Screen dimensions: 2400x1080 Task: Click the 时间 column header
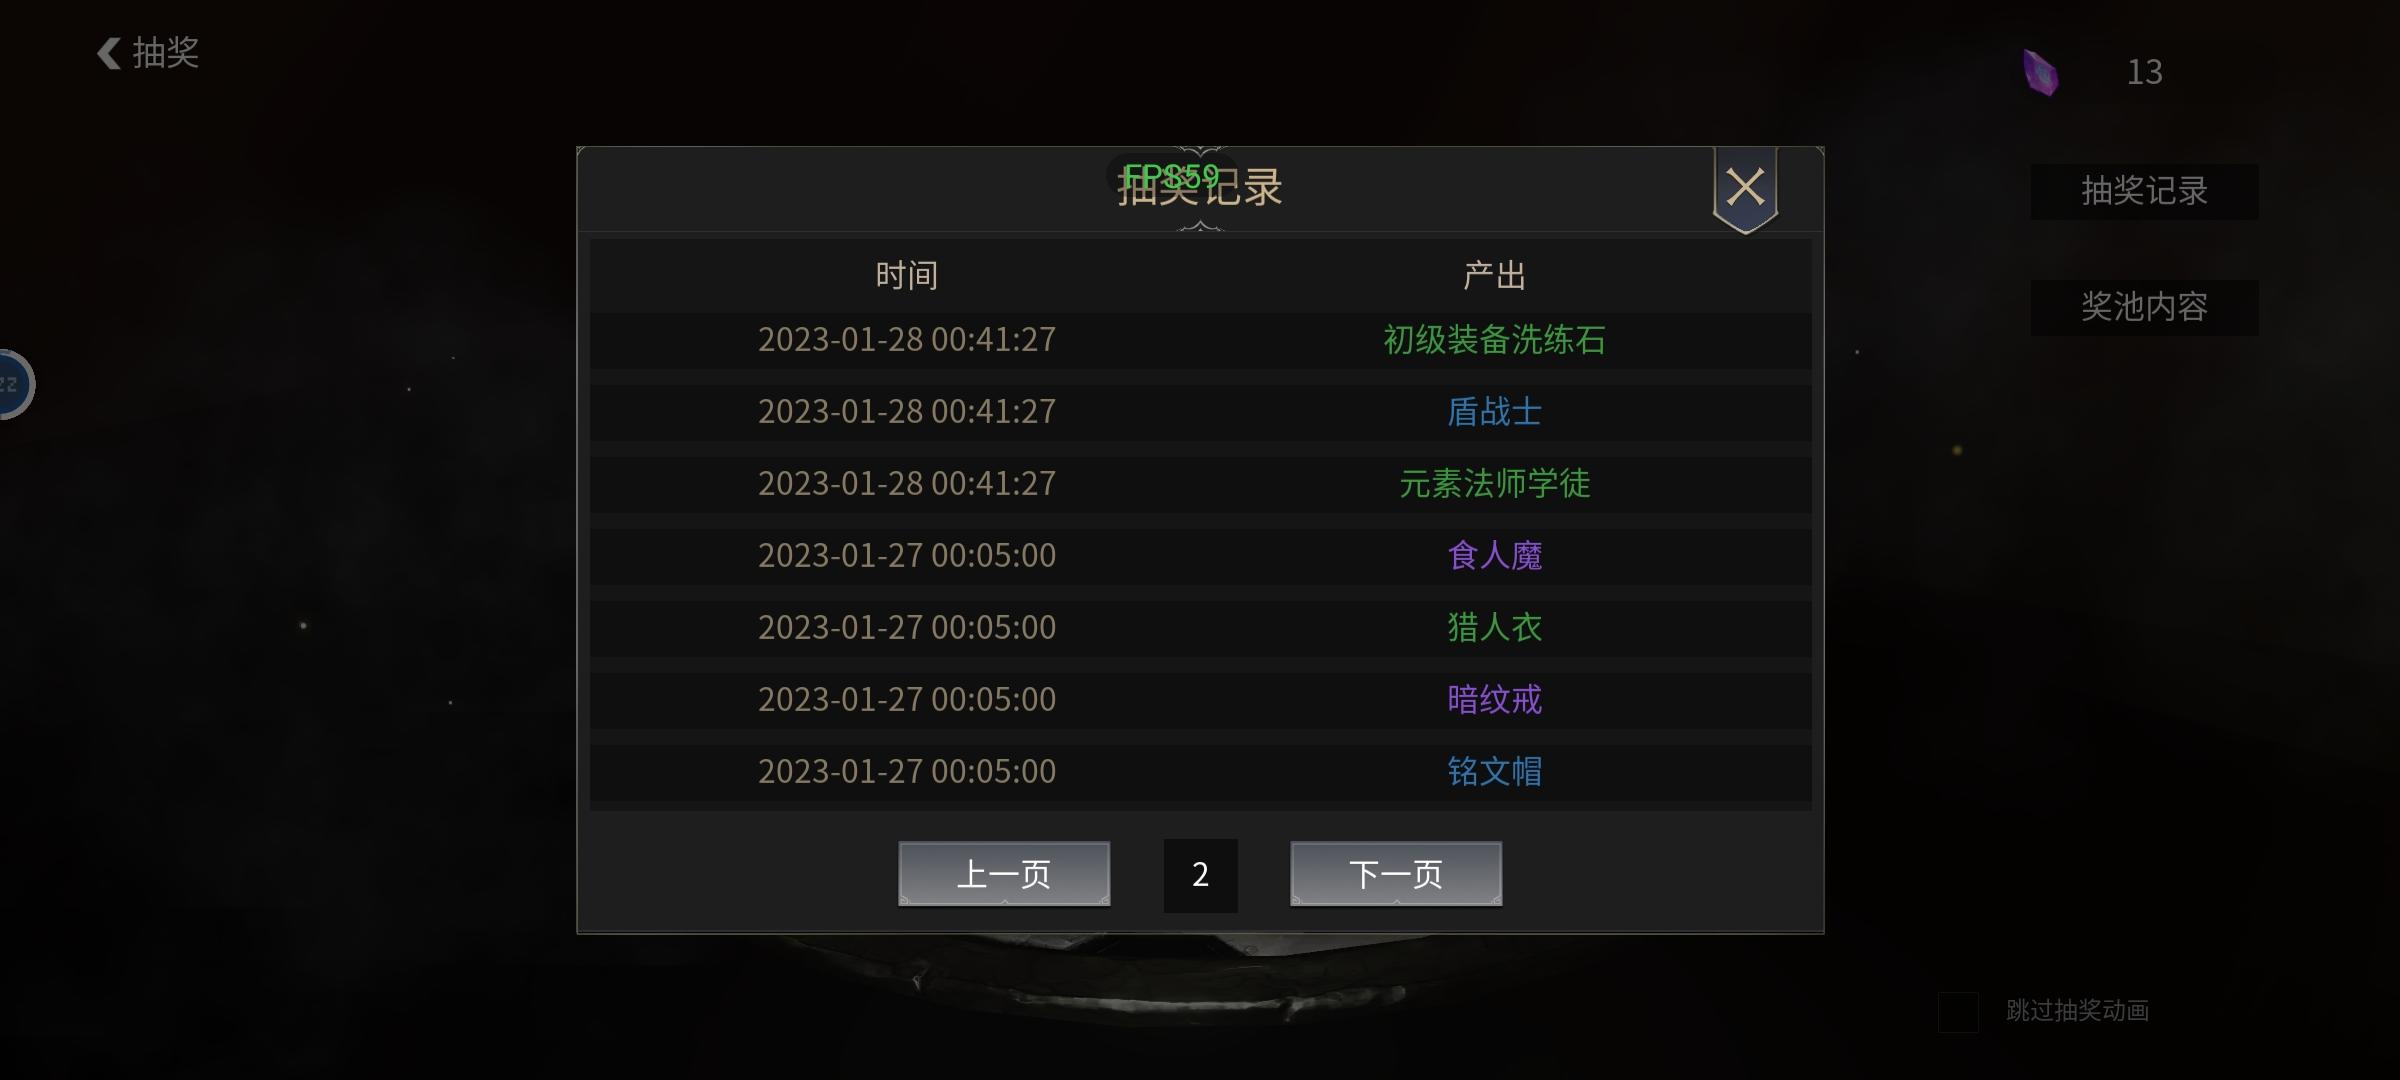click(x=906, y=275)
